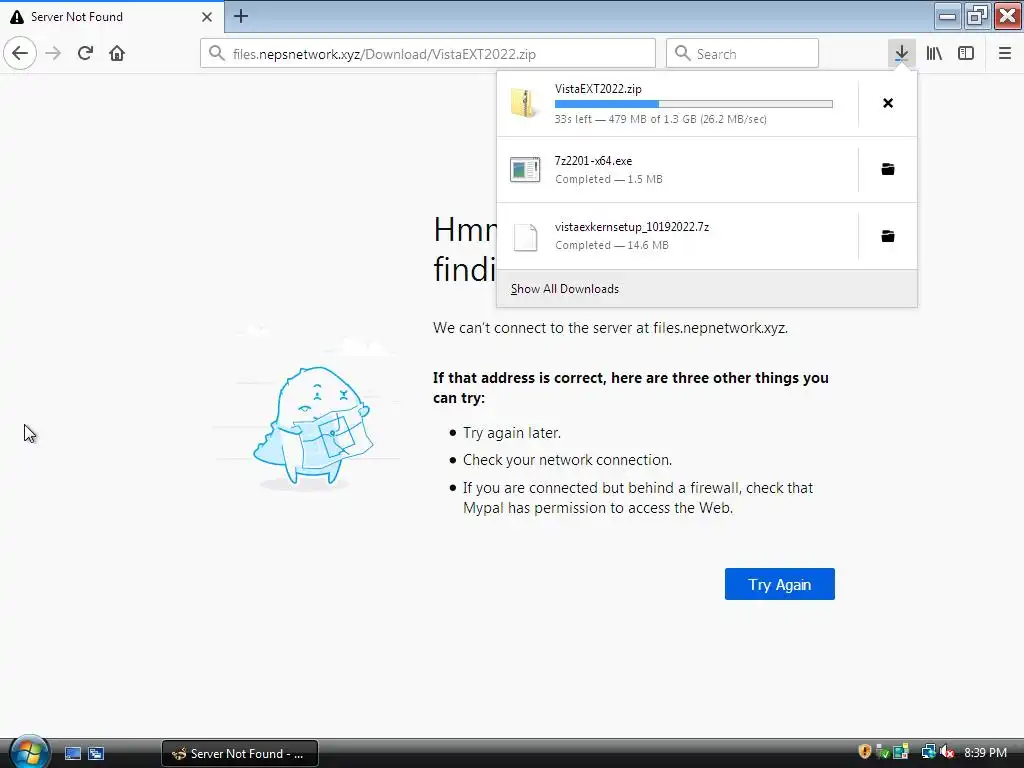This screenshot has width=1024, height=768.
Task: Open containing folder for vistaexkernsetup_10192022.7z
Action: (x=888, y=236)
